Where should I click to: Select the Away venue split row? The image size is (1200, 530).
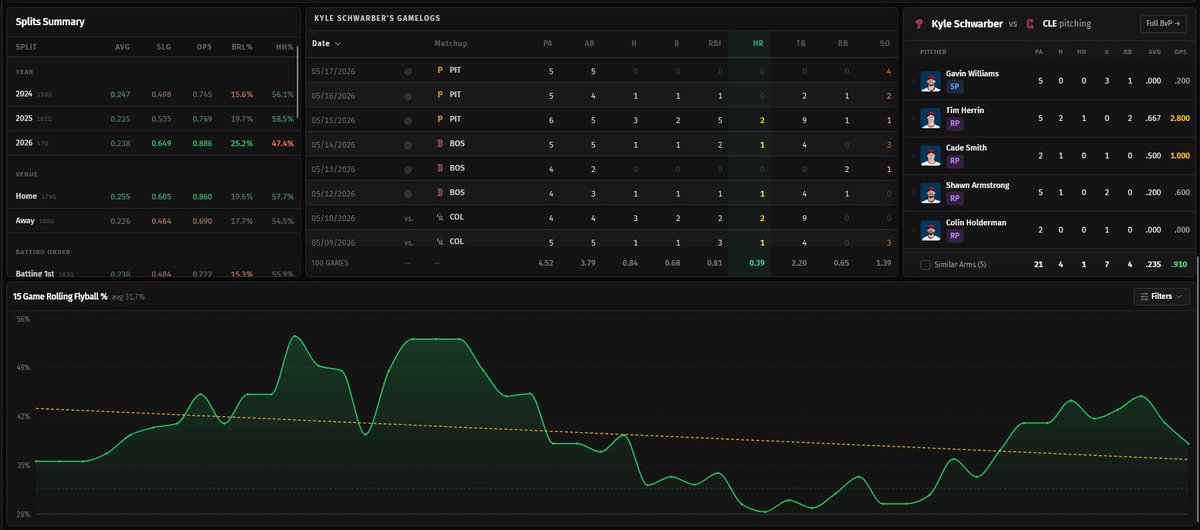tap(155, 220)
